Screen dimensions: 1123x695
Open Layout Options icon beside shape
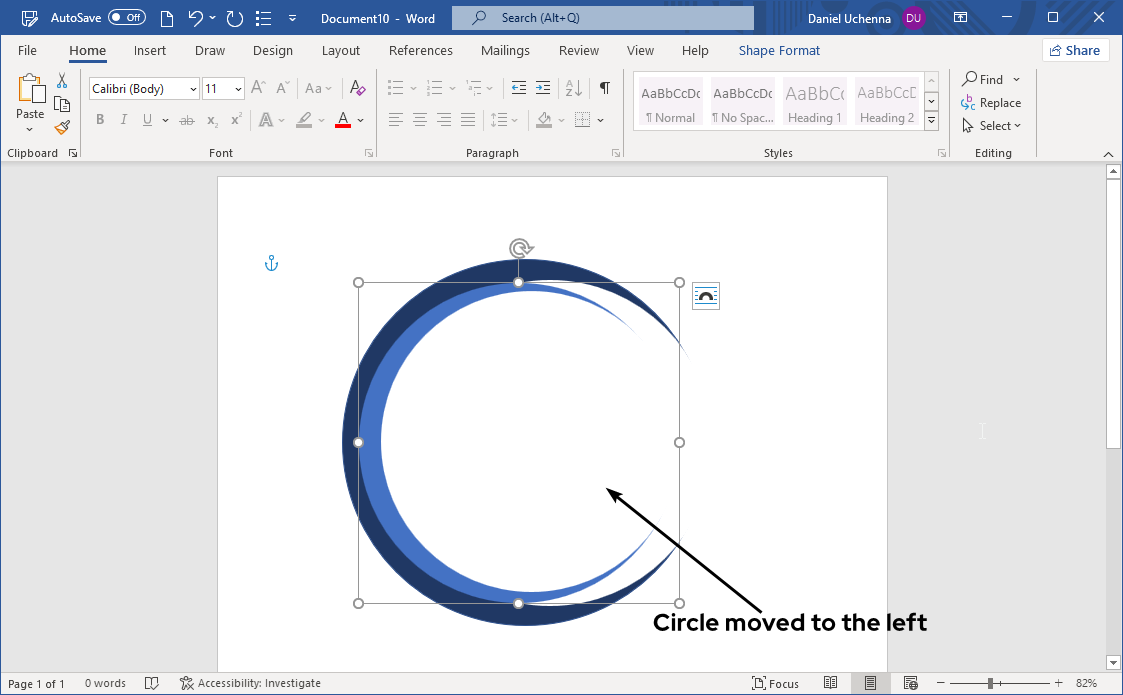tap(705, 296)
